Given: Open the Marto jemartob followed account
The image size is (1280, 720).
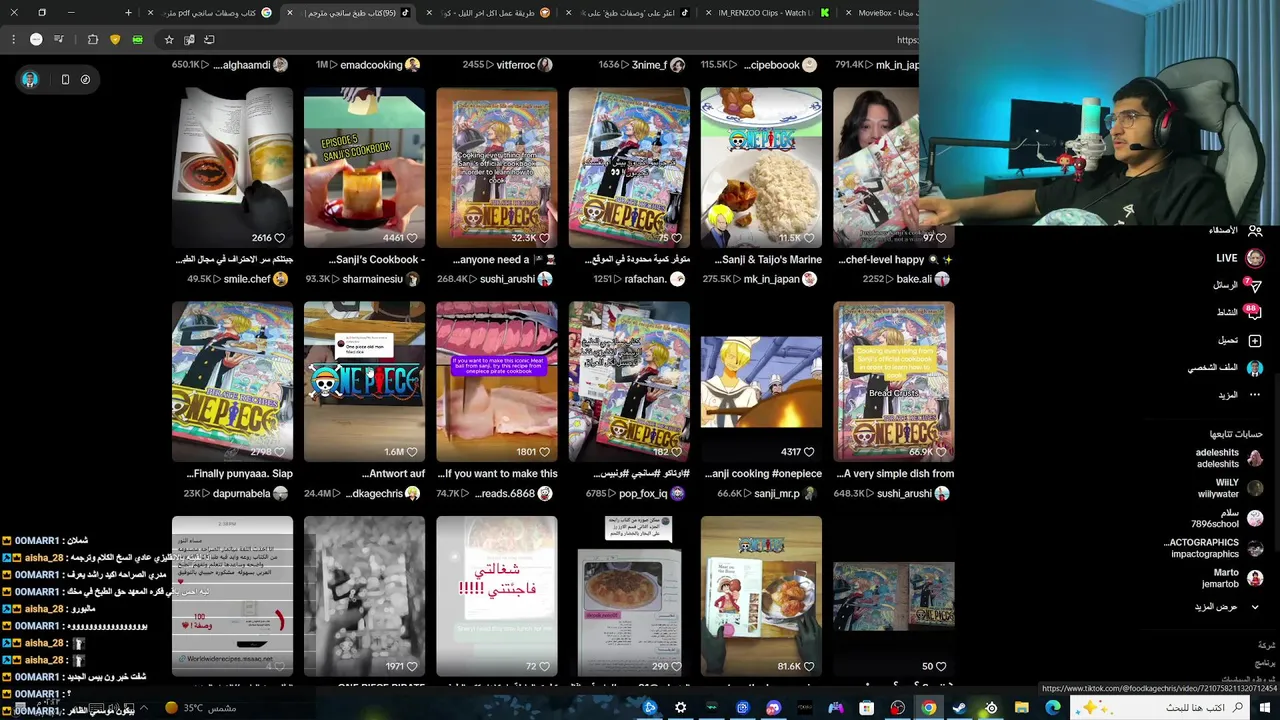Looking at the screenshot, I should [x=1232, y=578].
